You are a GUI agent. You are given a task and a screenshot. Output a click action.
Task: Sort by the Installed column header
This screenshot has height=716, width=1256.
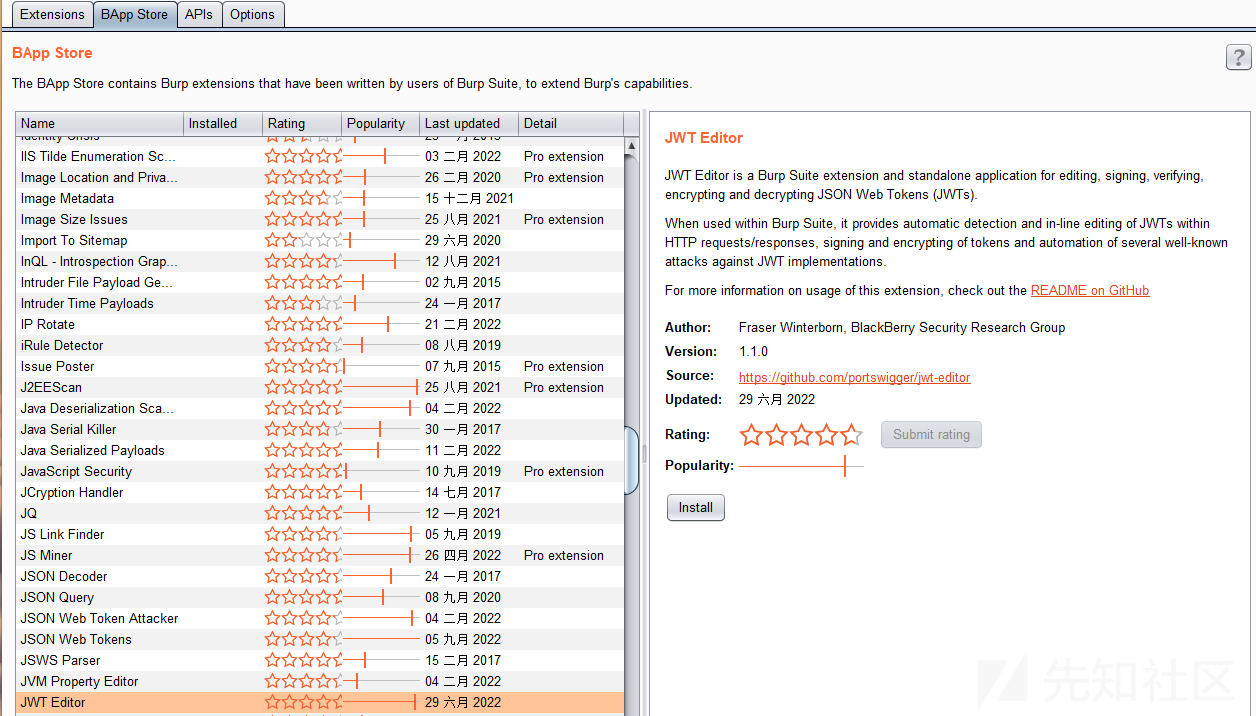(x=223, y=123)
